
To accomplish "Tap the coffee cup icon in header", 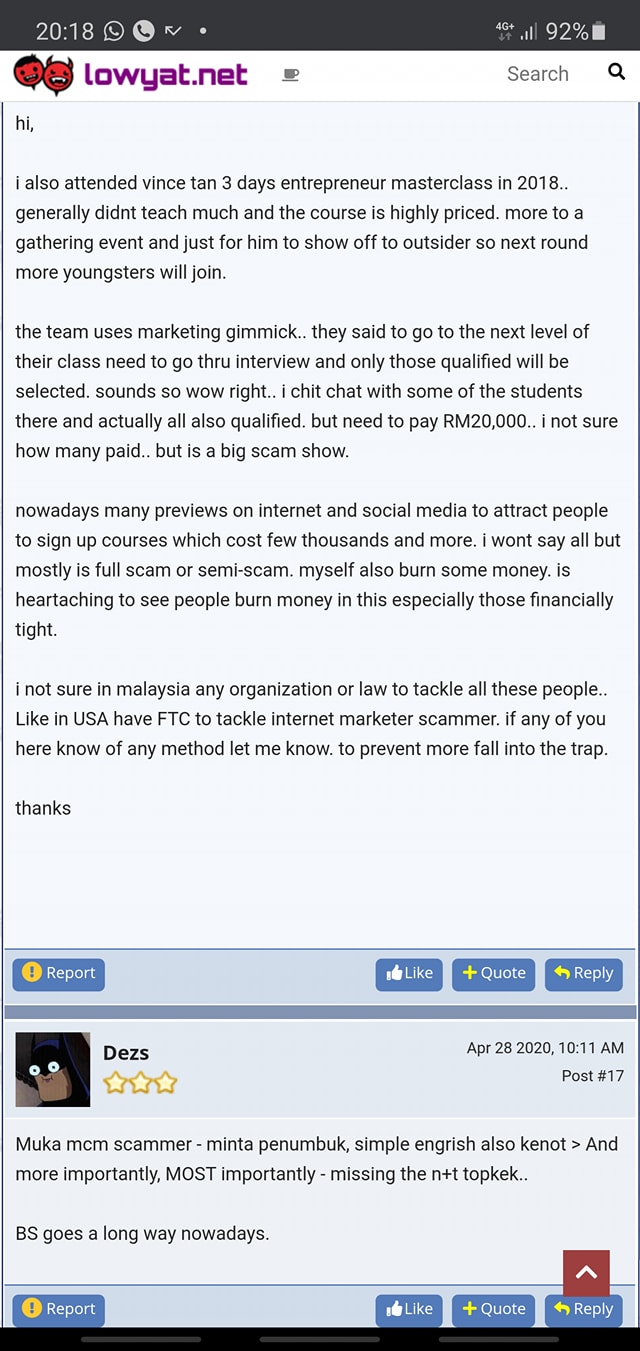I will pyautogui.click(x=290, y=75).
